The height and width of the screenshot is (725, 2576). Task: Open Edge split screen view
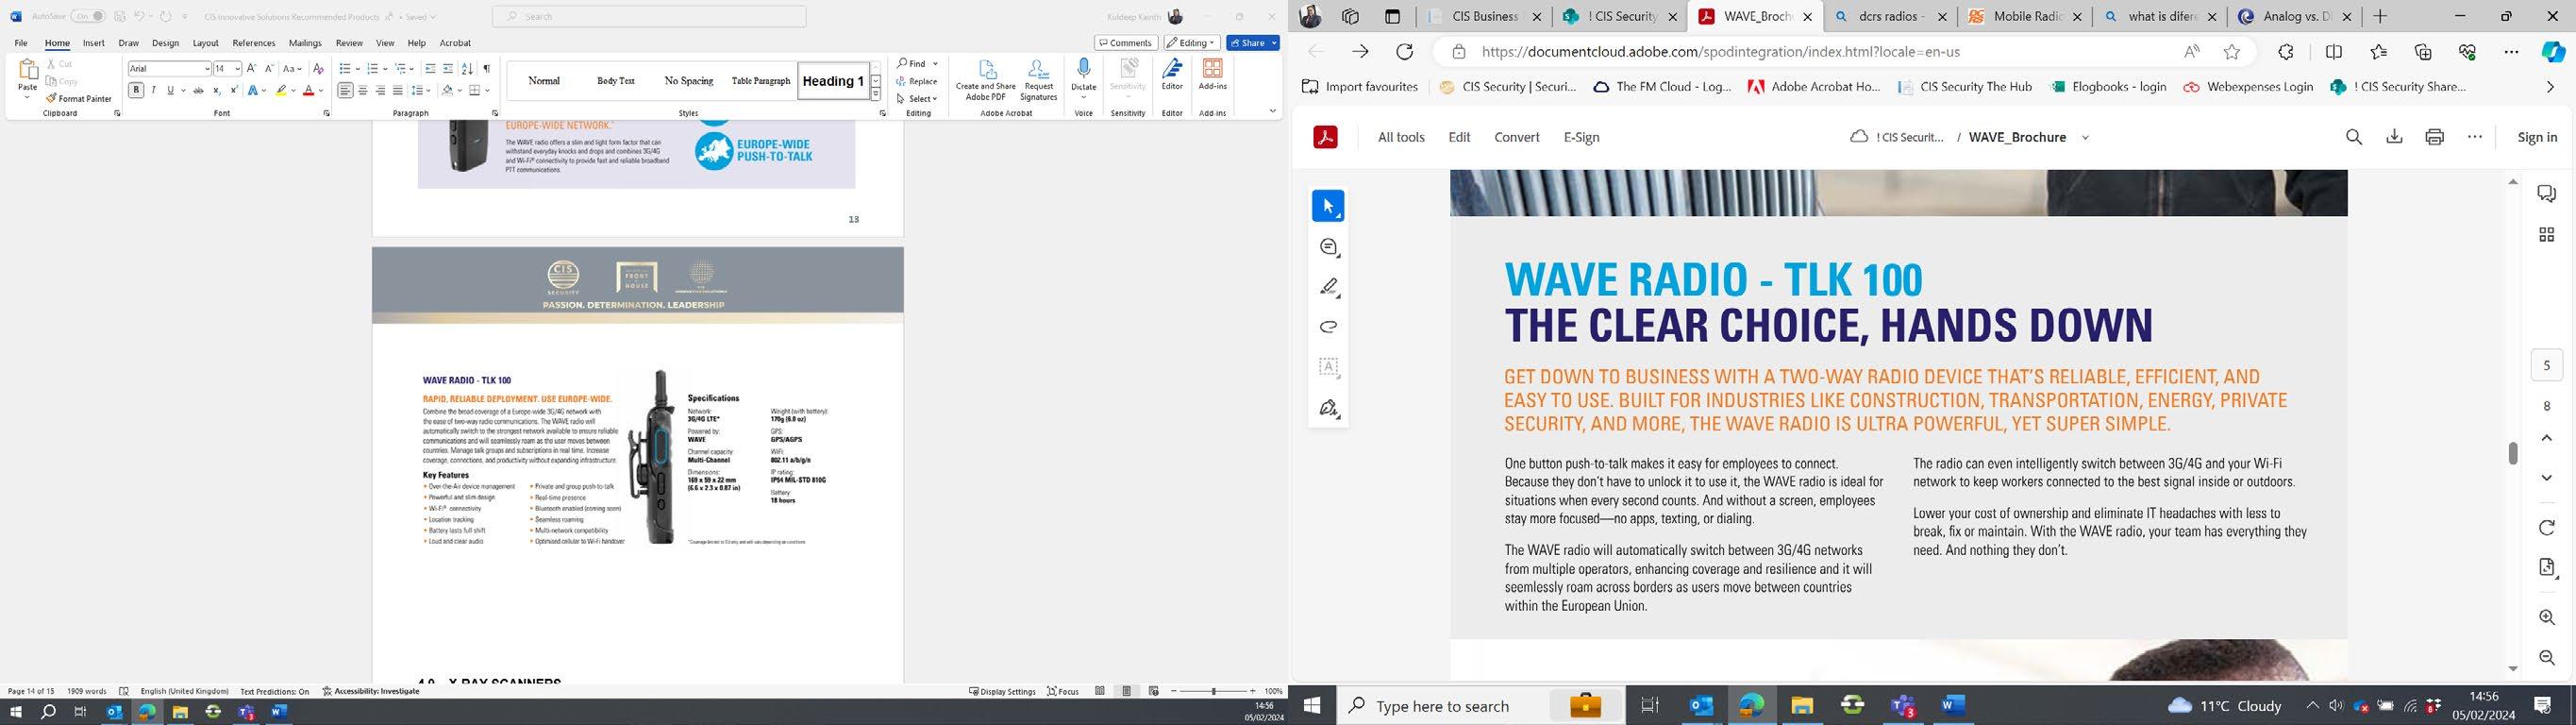click(x=2334, y=52)
